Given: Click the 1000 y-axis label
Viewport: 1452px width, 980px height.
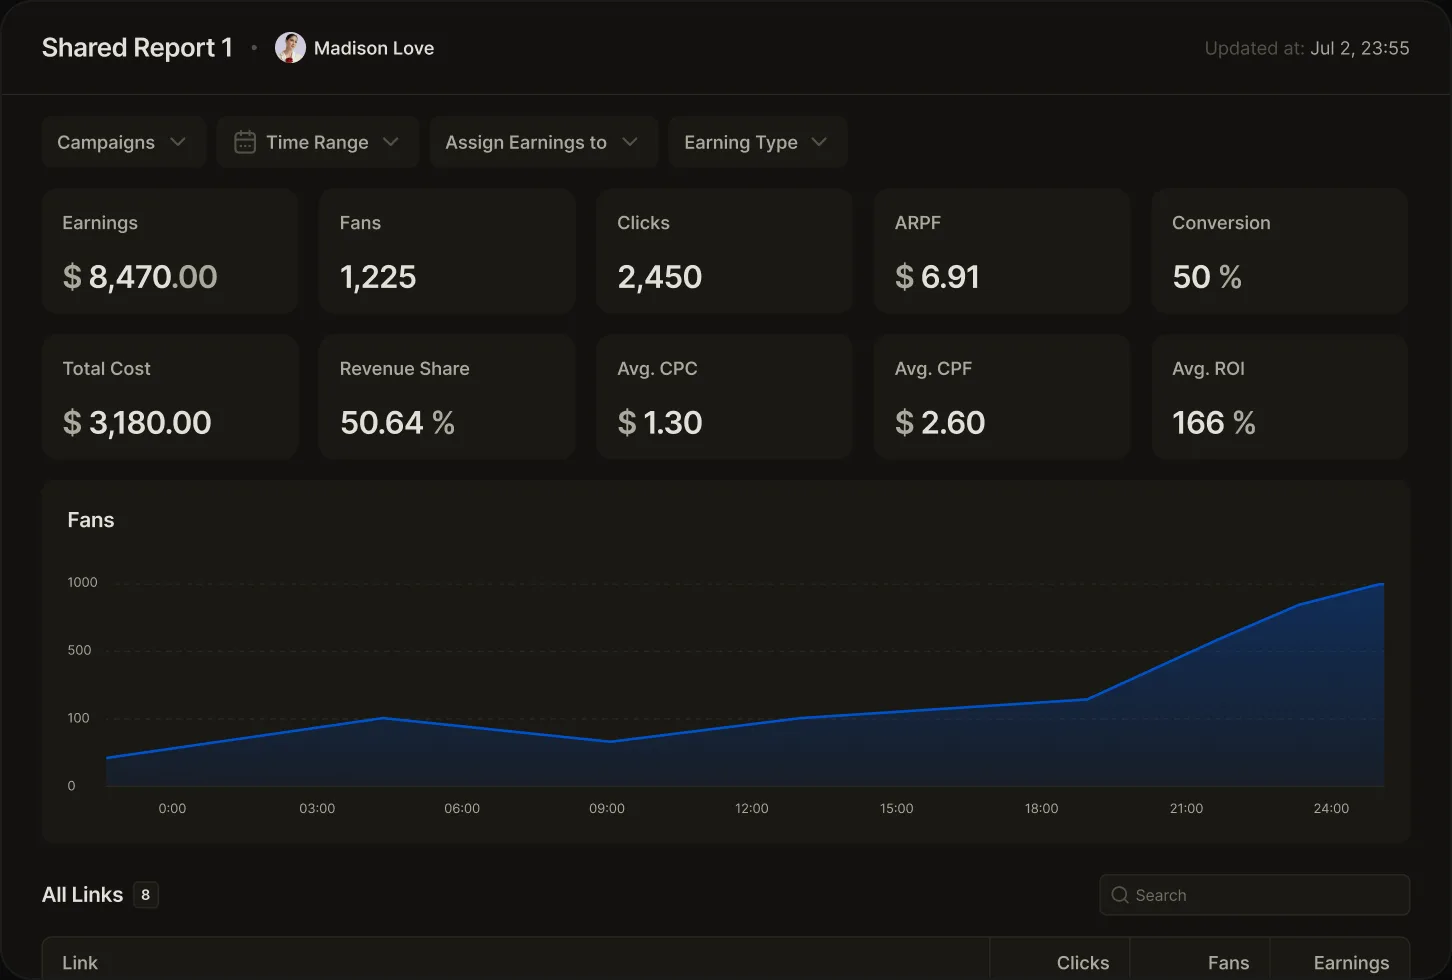Looking at the screenshot, I should pyautogui.click(x=82, y=582).
